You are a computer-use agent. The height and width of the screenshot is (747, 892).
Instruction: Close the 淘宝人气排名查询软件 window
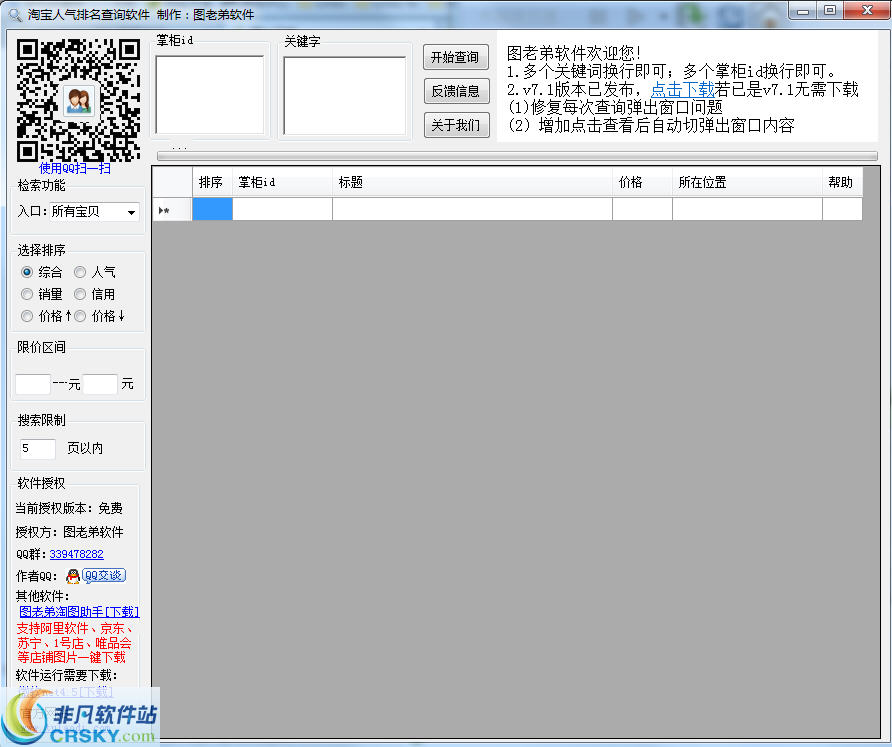coord(867,11)
